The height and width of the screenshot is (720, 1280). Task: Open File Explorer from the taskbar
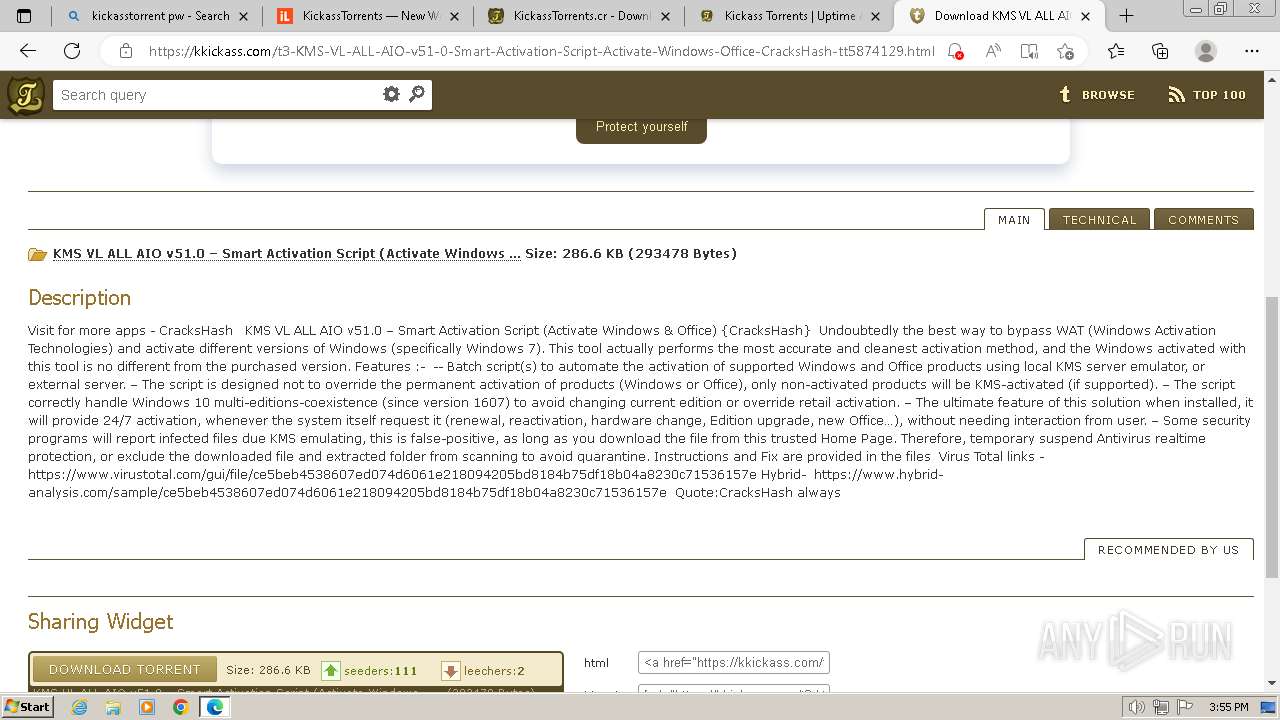[x=113, y=707]
